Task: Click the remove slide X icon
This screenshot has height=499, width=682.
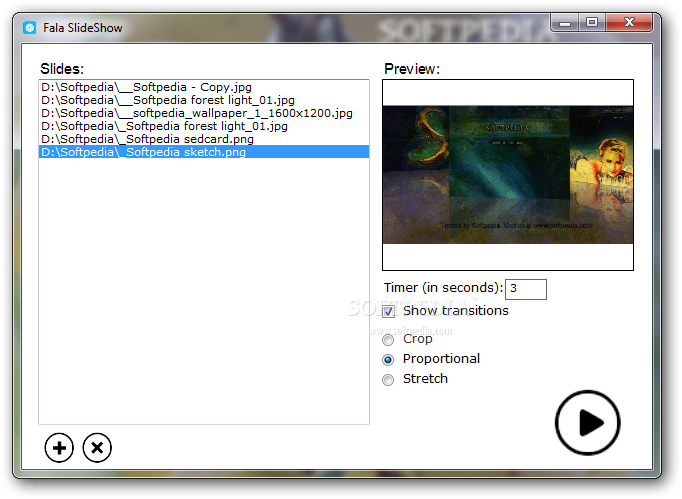Action: (x=97, y=448)
